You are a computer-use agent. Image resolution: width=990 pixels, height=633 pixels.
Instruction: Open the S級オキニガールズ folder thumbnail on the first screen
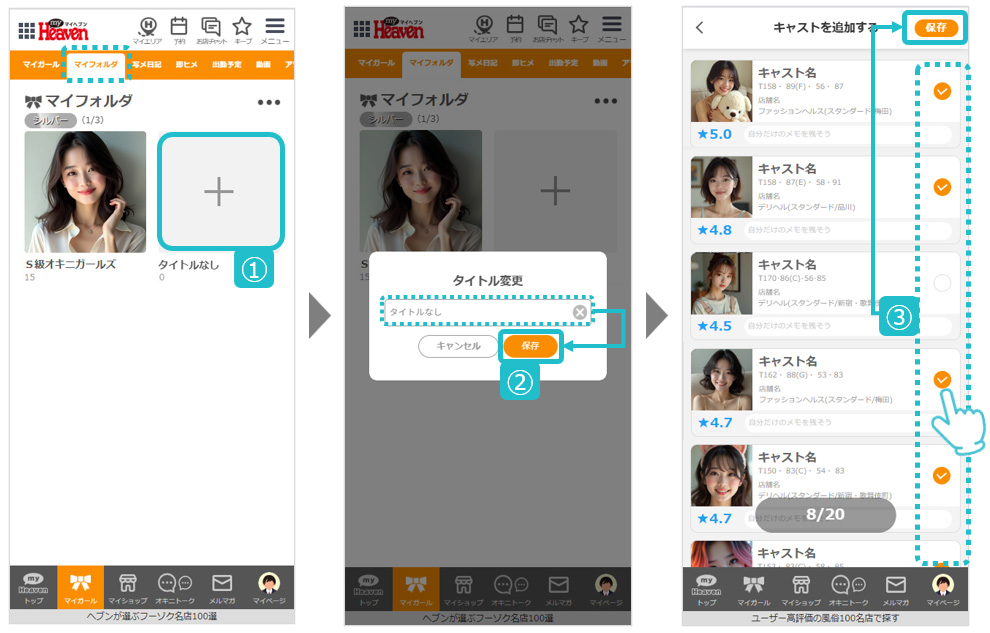pos(85,192)
